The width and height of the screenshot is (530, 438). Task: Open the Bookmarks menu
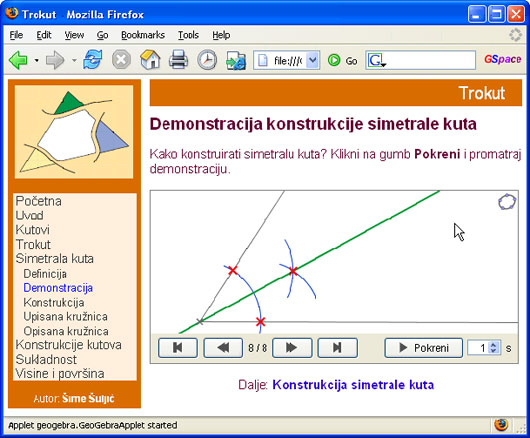[x=143, y=35]
